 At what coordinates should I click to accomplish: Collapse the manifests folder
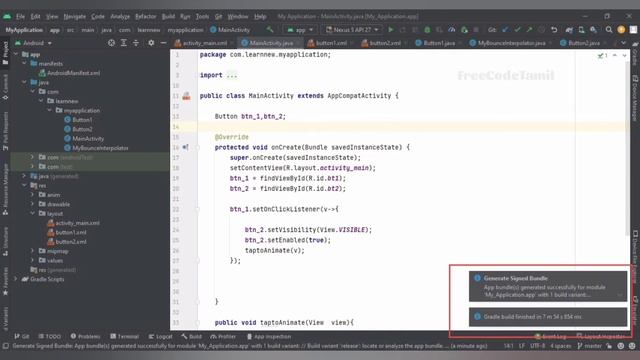coord(24,64)
